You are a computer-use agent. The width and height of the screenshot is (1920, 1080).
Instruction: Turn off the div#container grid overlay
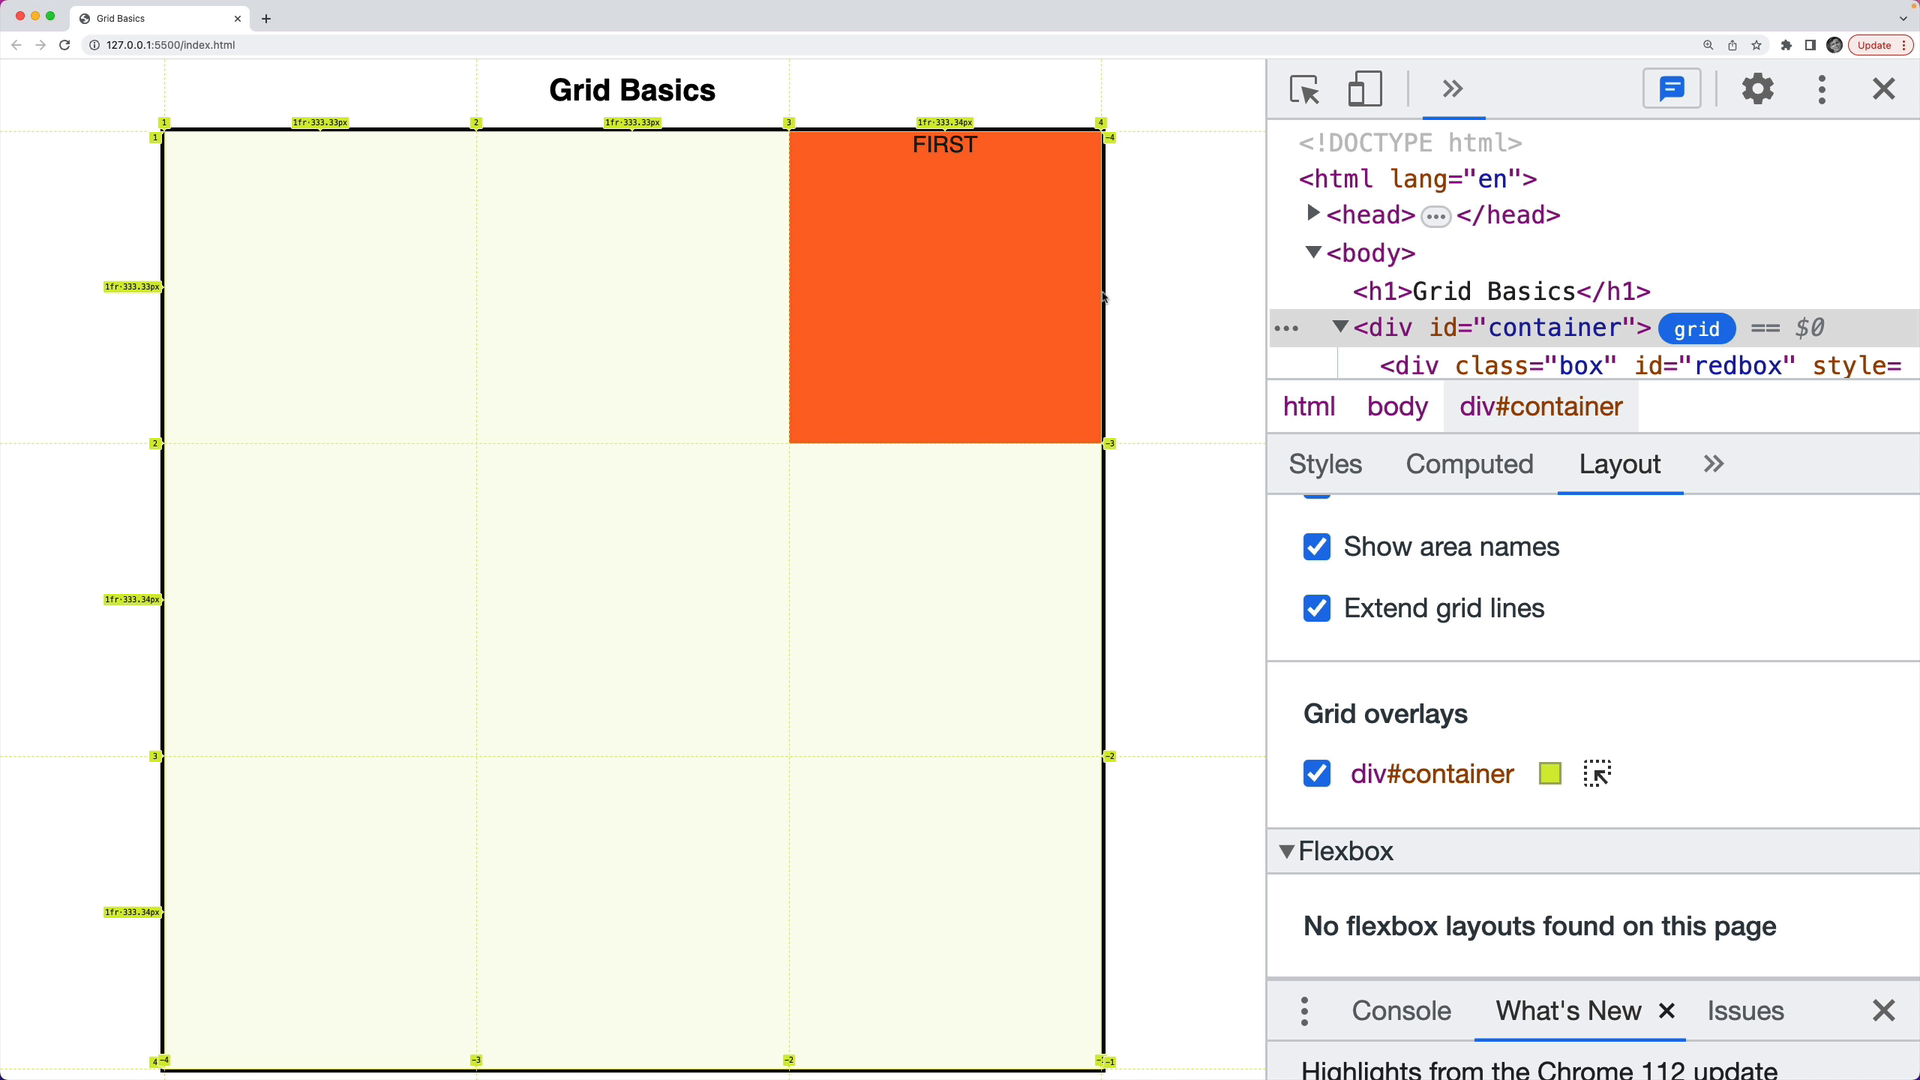pos(1317,774)
